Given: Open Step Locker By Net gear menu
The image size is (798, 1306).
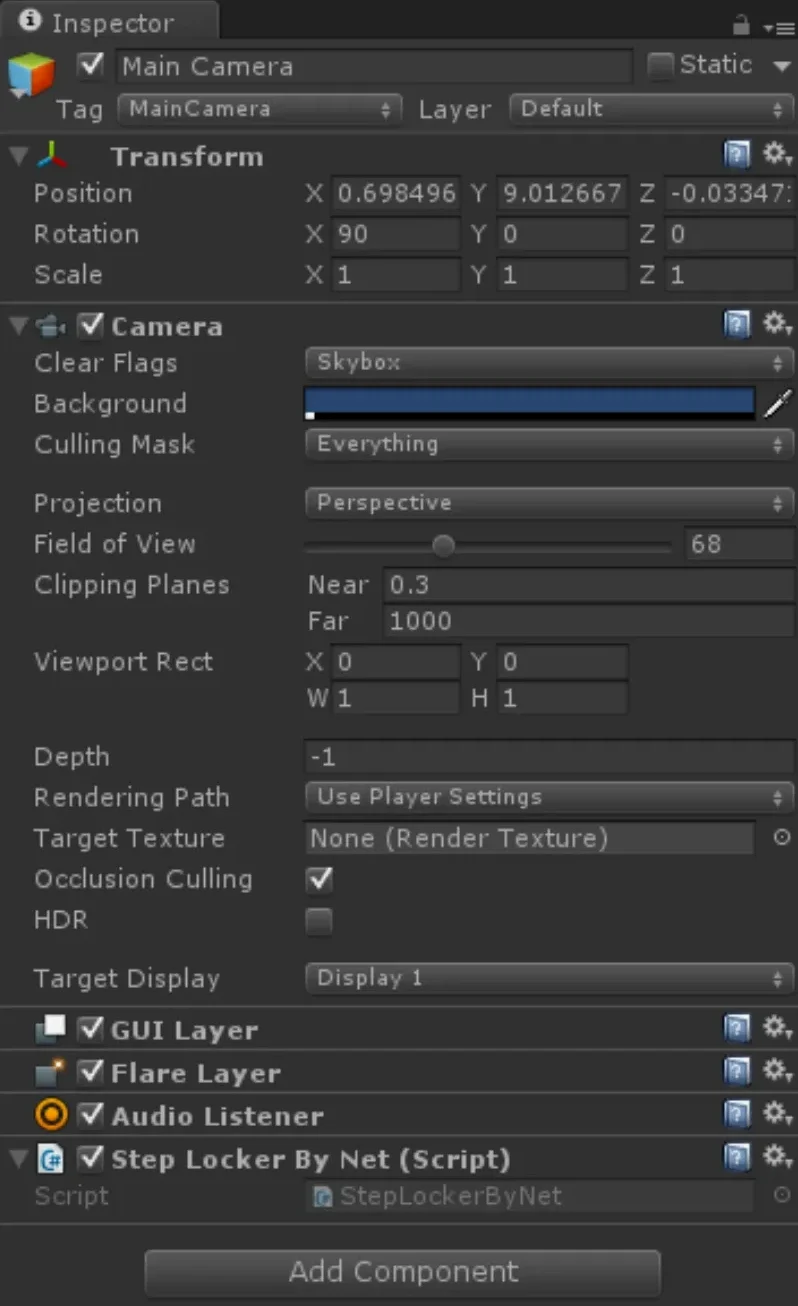Looking at the screenshot, I should click(x=777, y=1157).
